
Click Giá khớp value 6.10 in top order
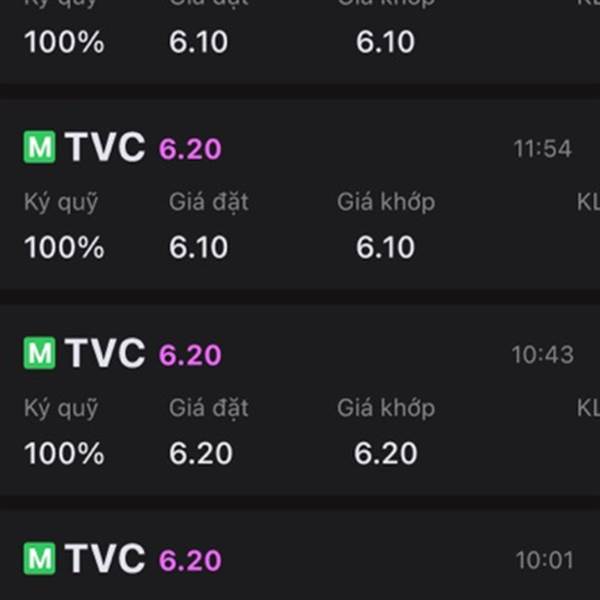pyautogui.click(x=385, y=42)
